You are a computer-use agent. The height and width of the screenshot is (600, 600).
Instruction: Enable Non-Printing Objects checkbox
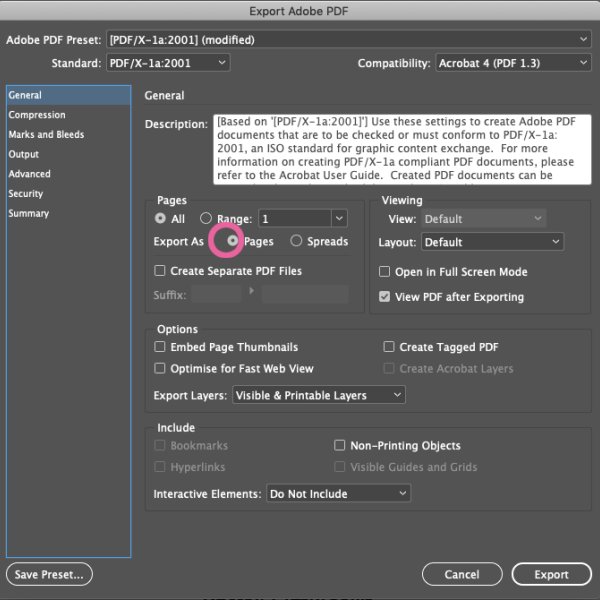click(x=339, y=445)
